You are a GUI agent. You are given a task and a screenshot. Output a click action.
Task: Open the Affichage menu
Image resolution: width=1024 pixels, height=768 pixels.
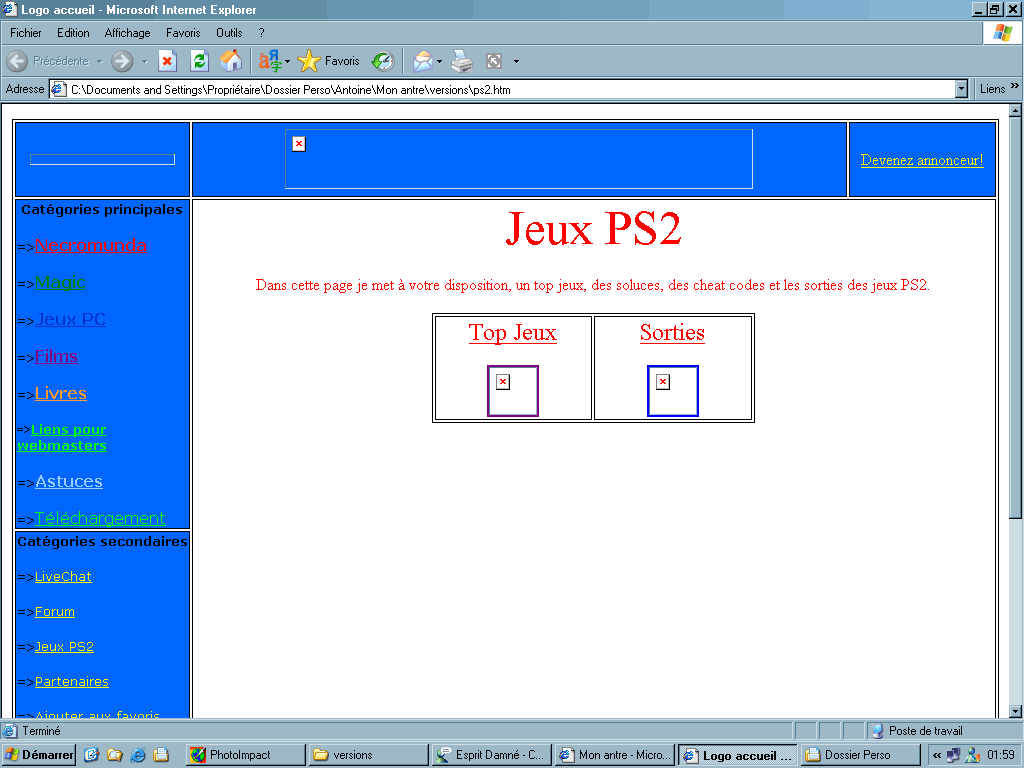click(127, 33)
